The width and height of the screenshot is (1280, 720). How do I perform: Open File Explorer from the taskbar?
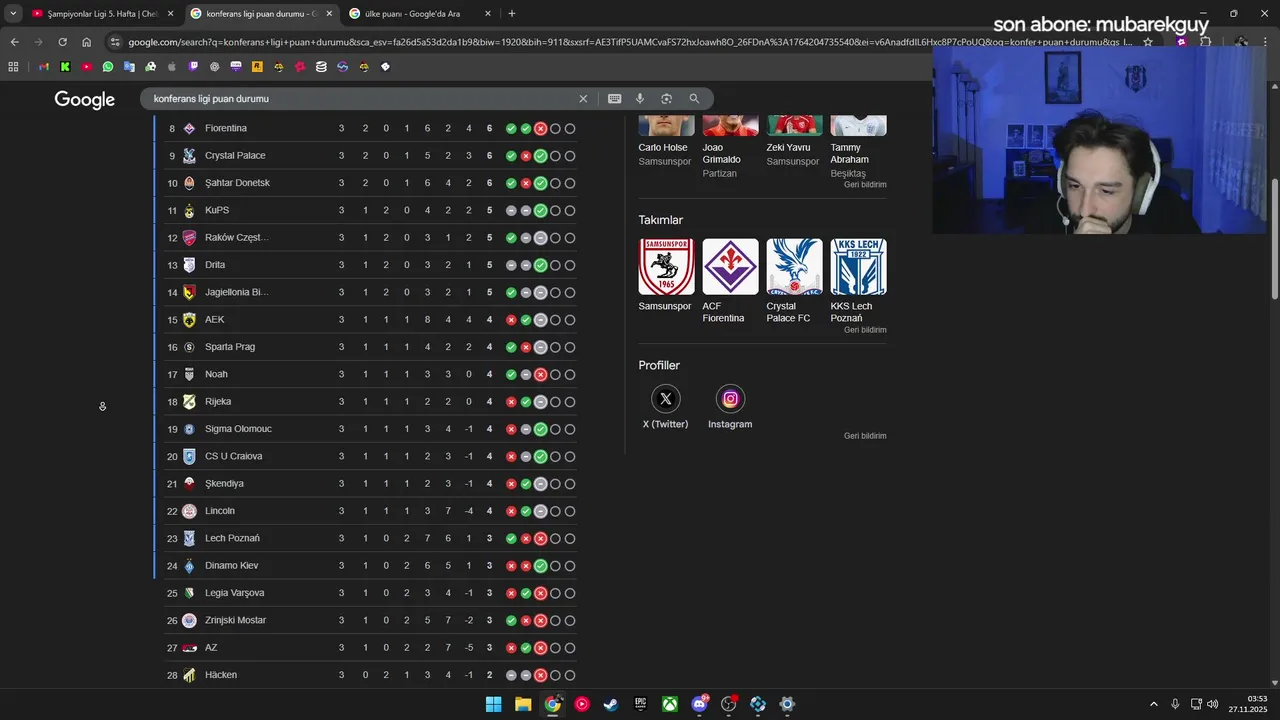523,704
